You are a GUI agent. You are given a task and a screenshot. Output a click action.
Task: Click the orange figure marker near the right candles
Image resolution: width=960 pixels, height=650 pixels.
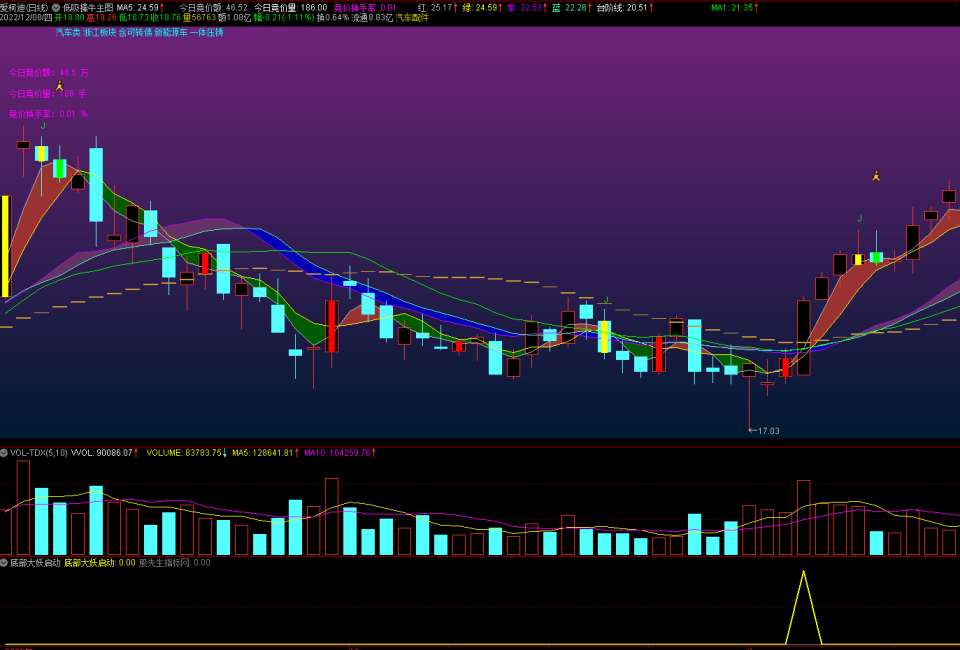click(x=876, y=176)
